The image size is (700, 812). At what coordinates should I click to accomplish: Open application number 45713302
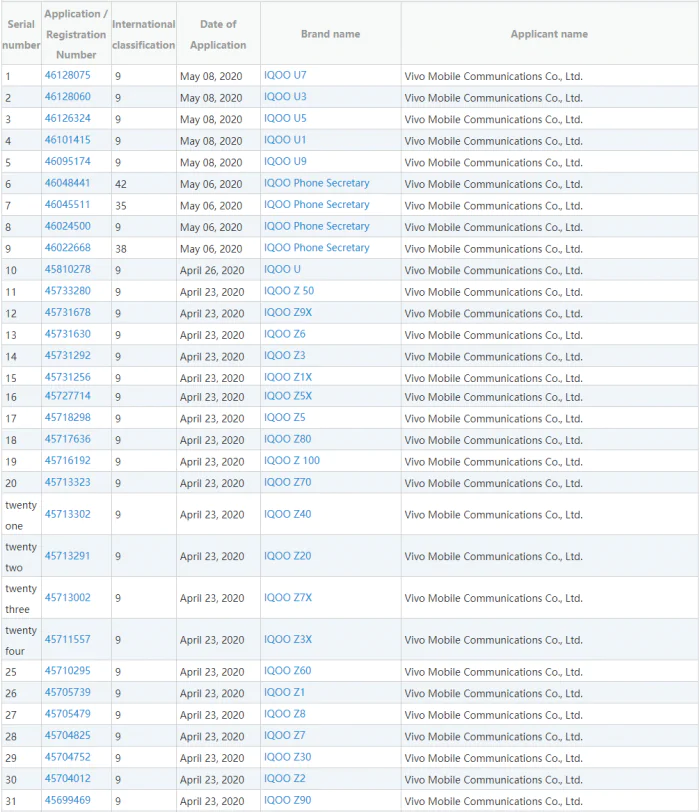click(67, 514)
